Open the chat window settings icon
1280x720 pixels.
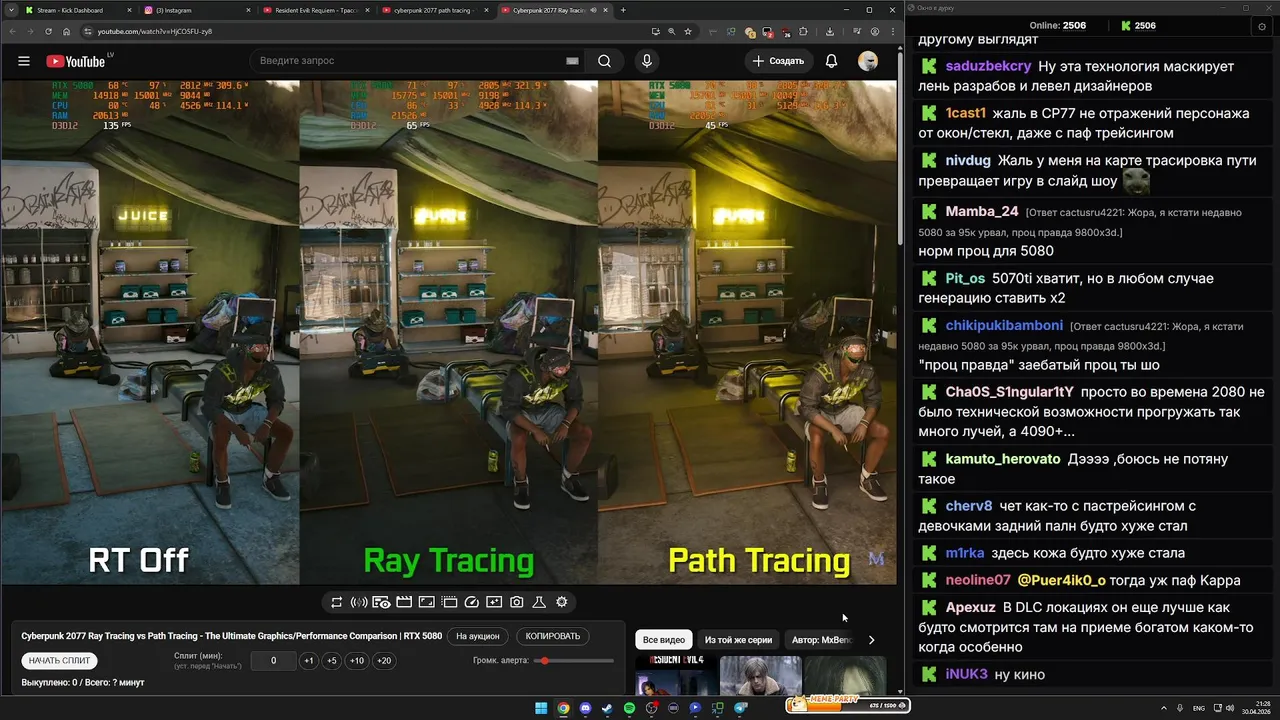point(1262,26)
